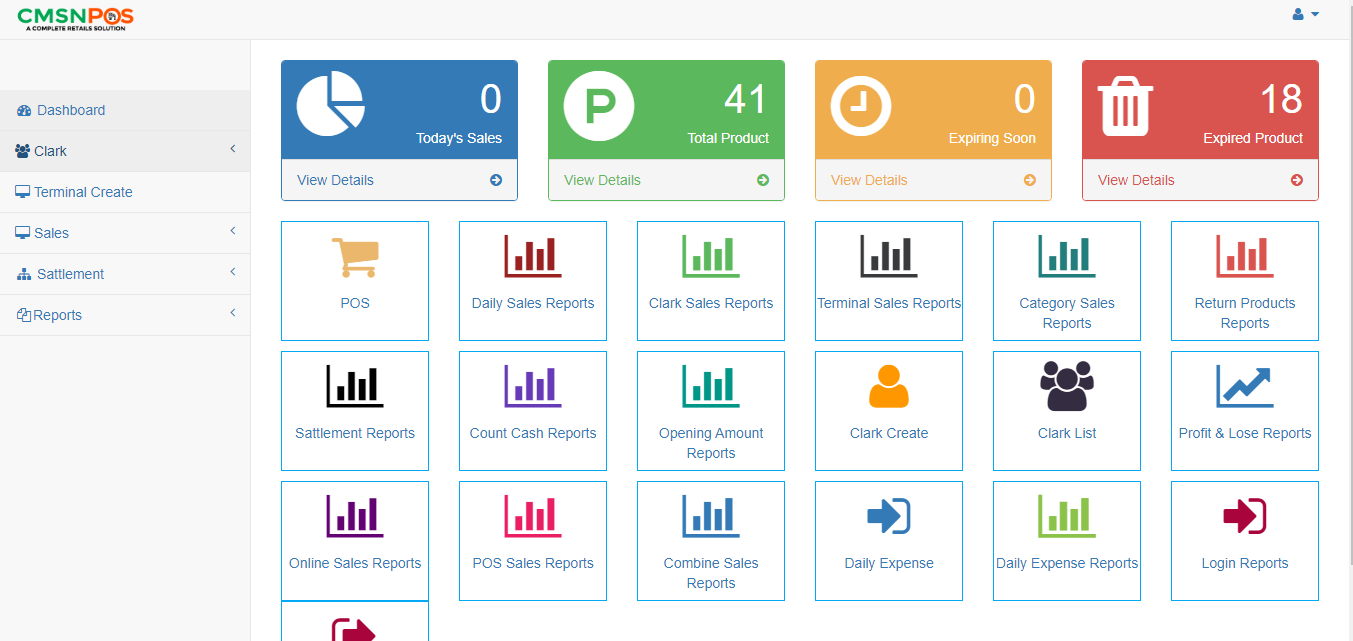Expand the Sales section in sidebar
The image size is (1353, 641).
(x=125, y=232)
